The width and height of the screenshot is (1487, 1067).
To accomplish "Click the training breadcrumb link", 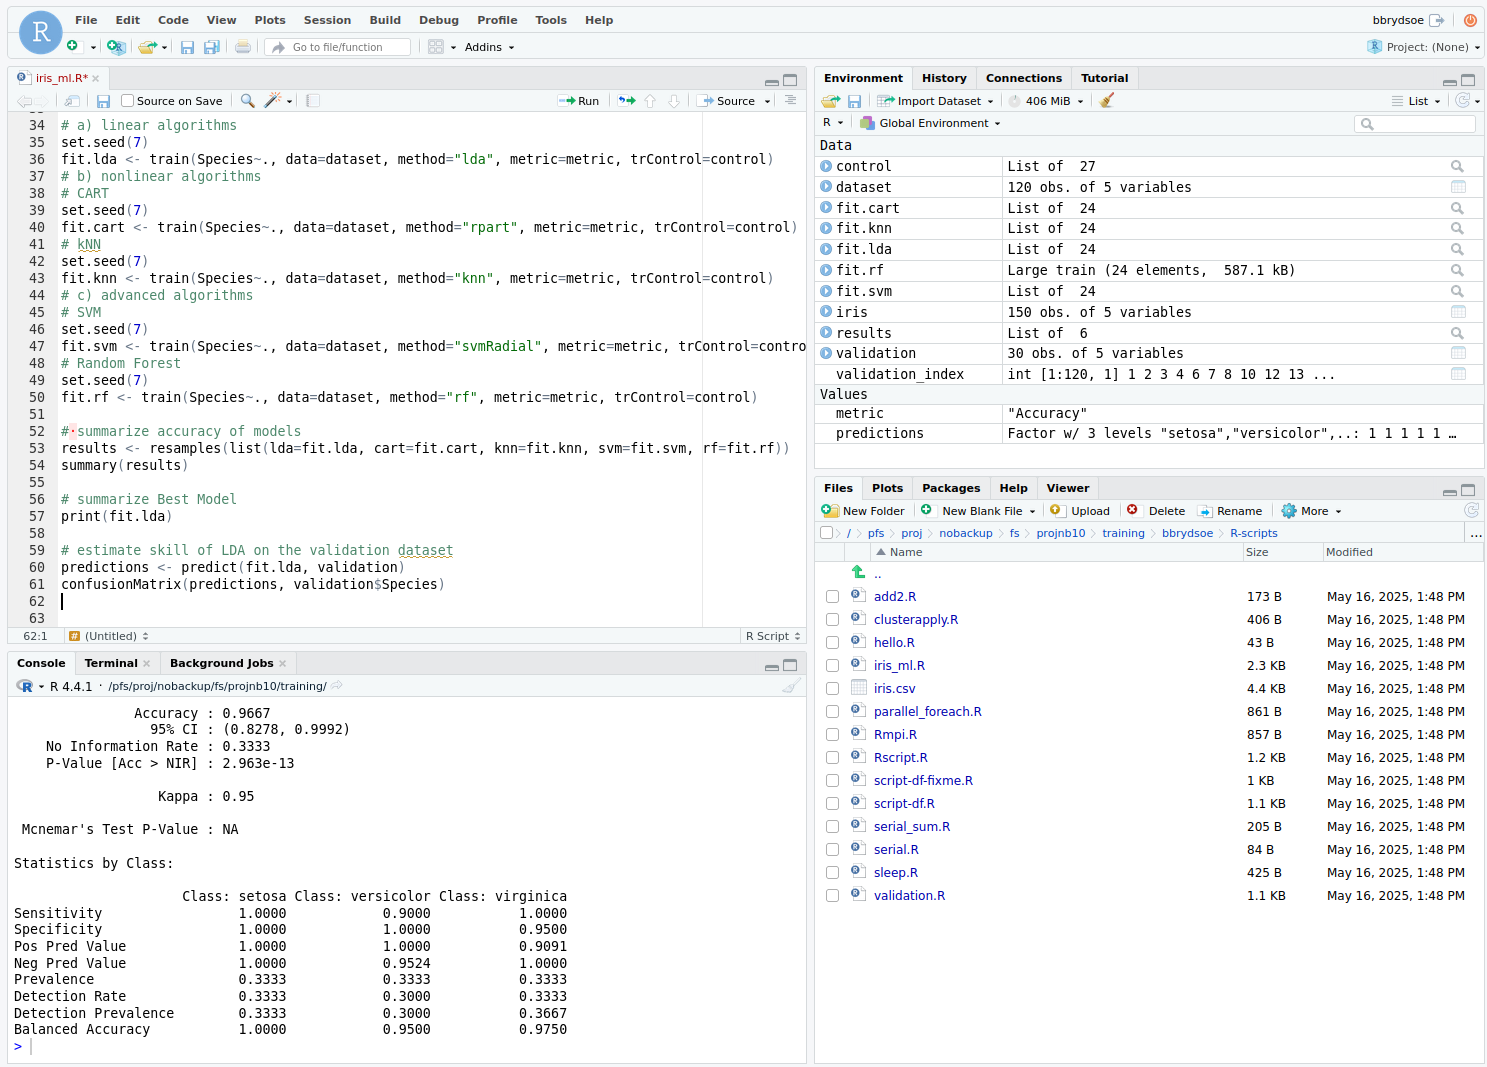I will tap(1123, 533).
